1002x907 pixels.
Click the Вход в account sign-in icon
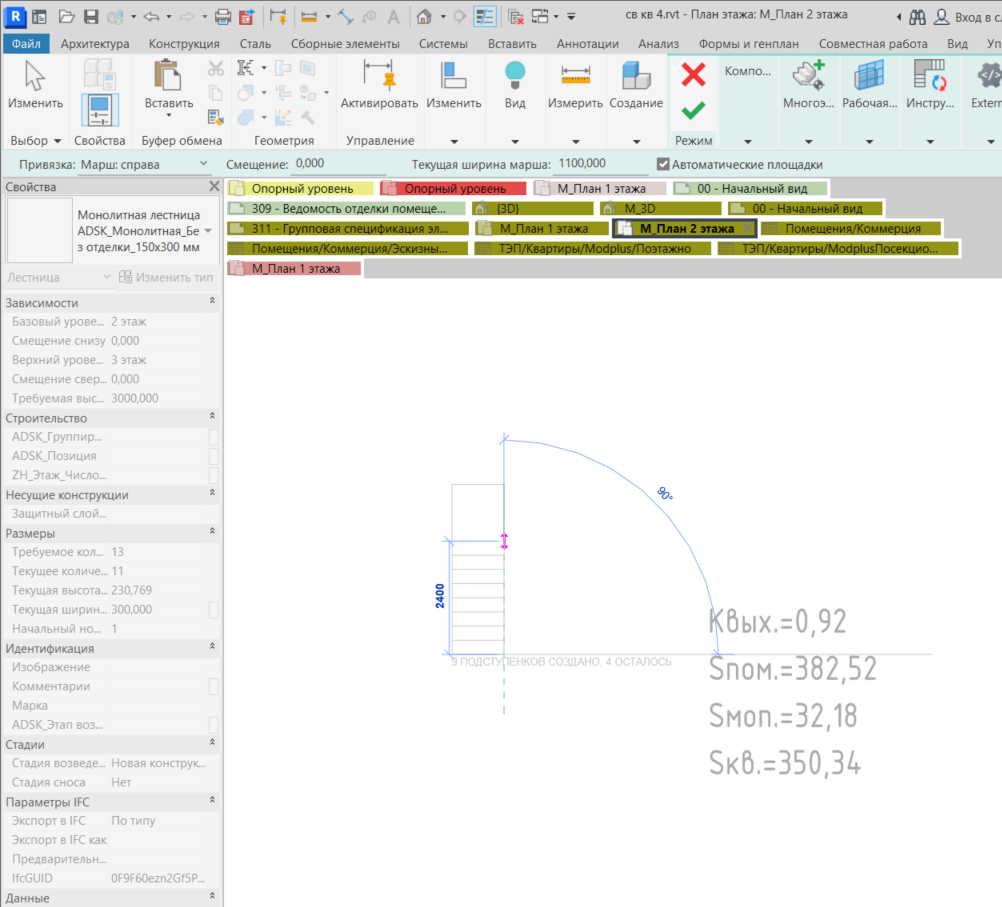click(941, 17)
